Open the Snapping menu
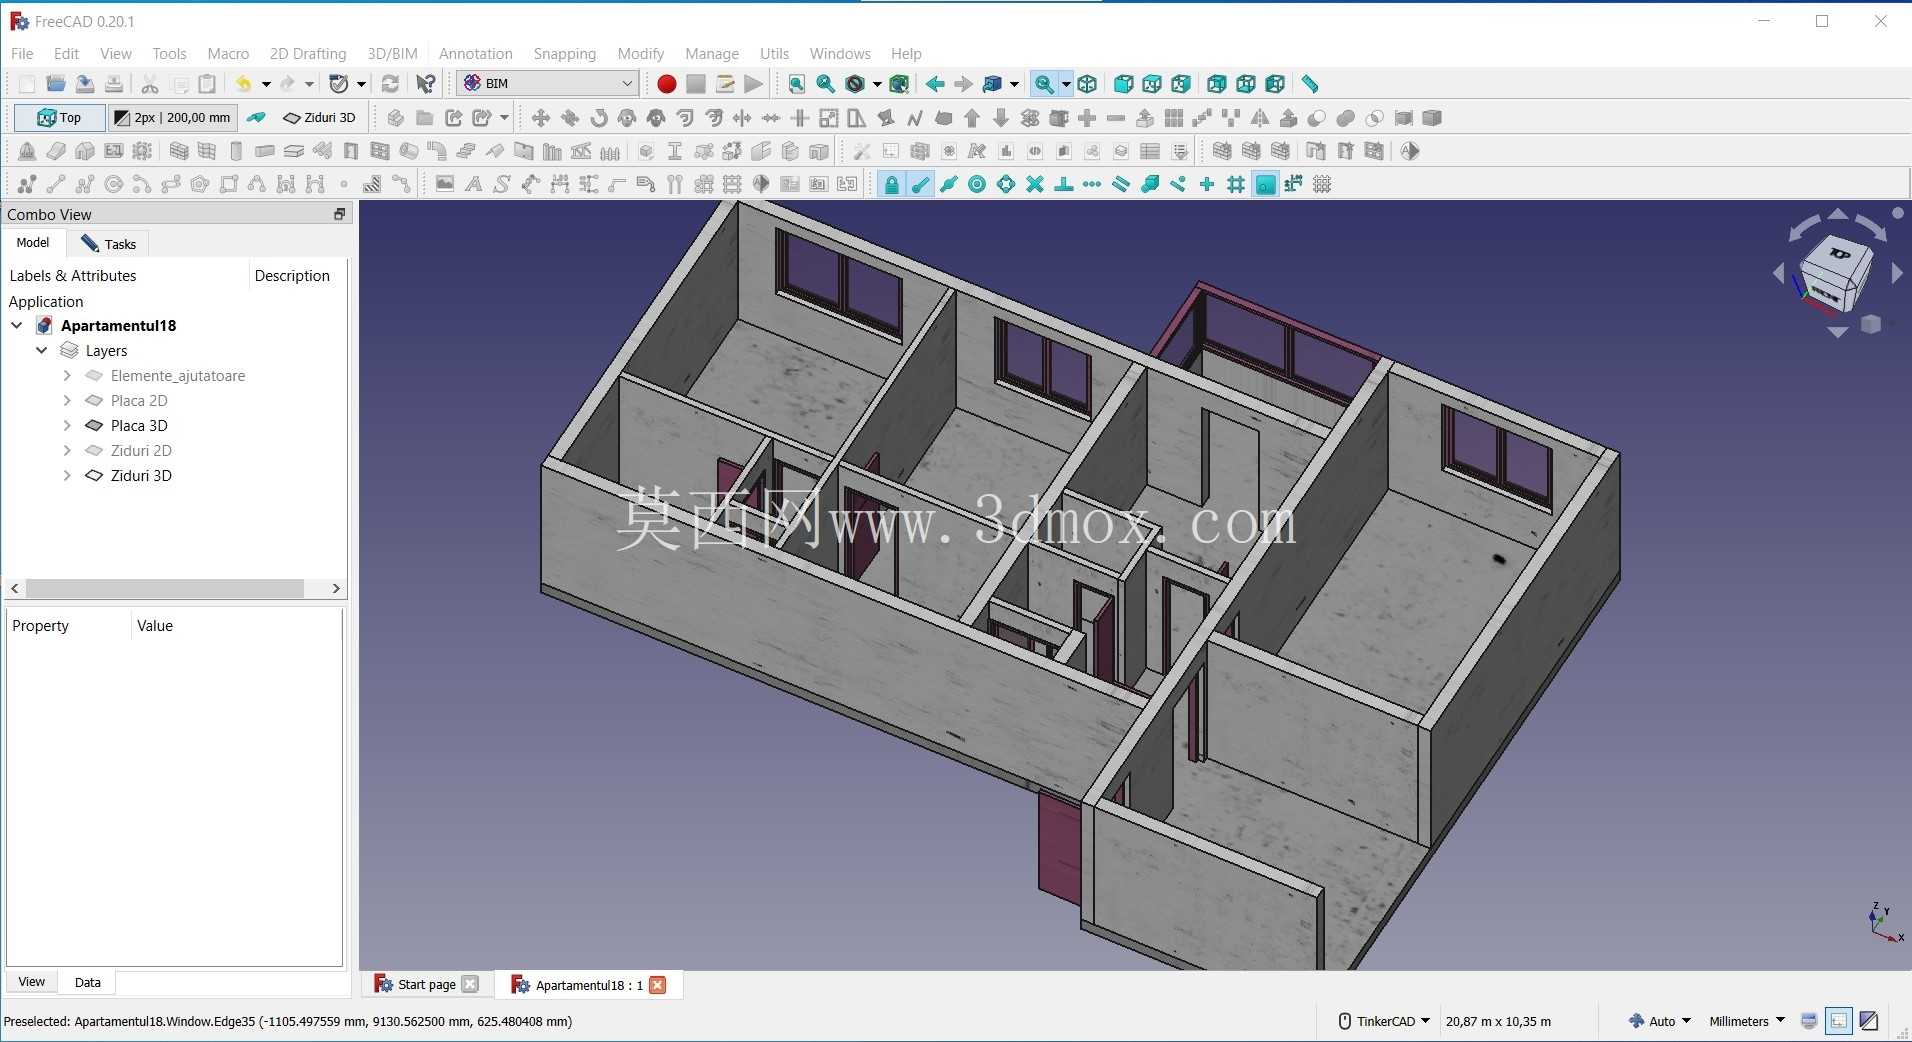 click(x=564, y=54)
